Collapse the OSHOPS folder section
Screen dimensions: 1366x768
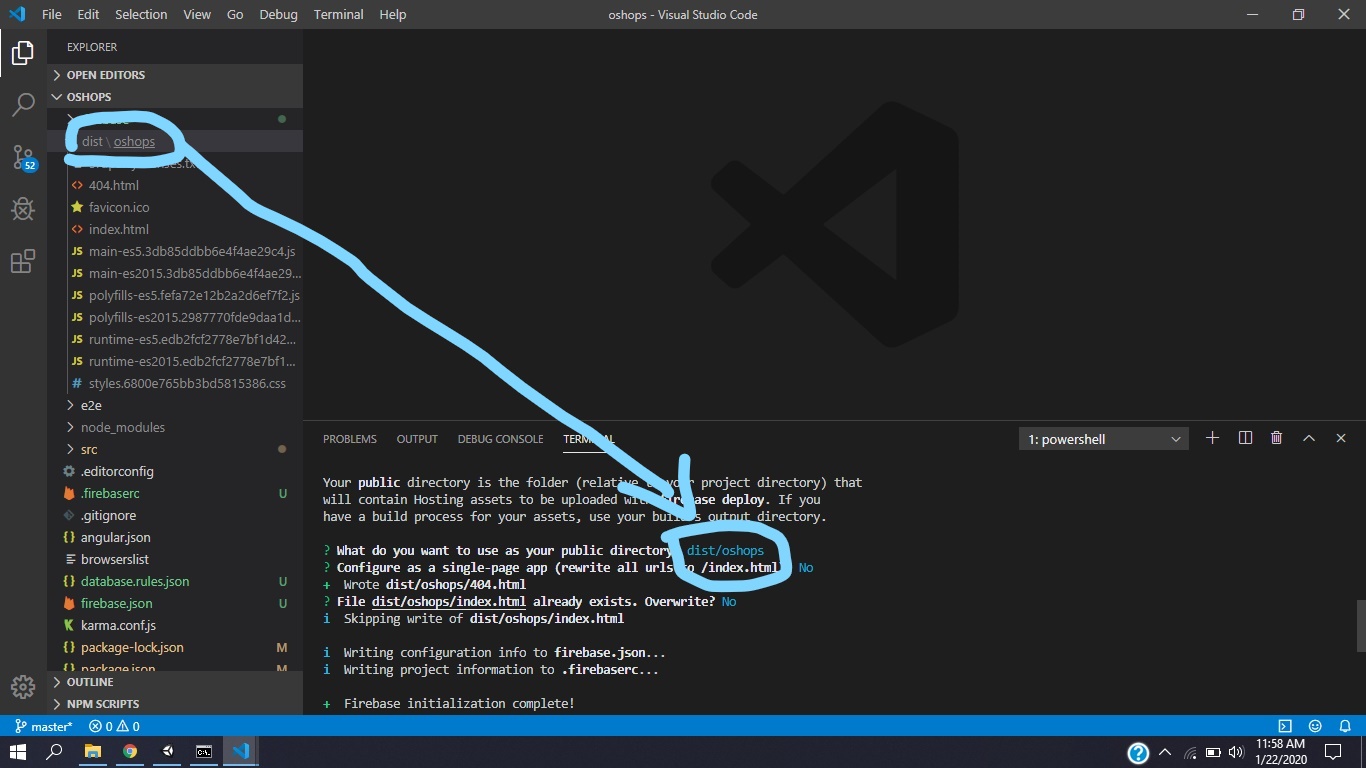pos(175,97)
